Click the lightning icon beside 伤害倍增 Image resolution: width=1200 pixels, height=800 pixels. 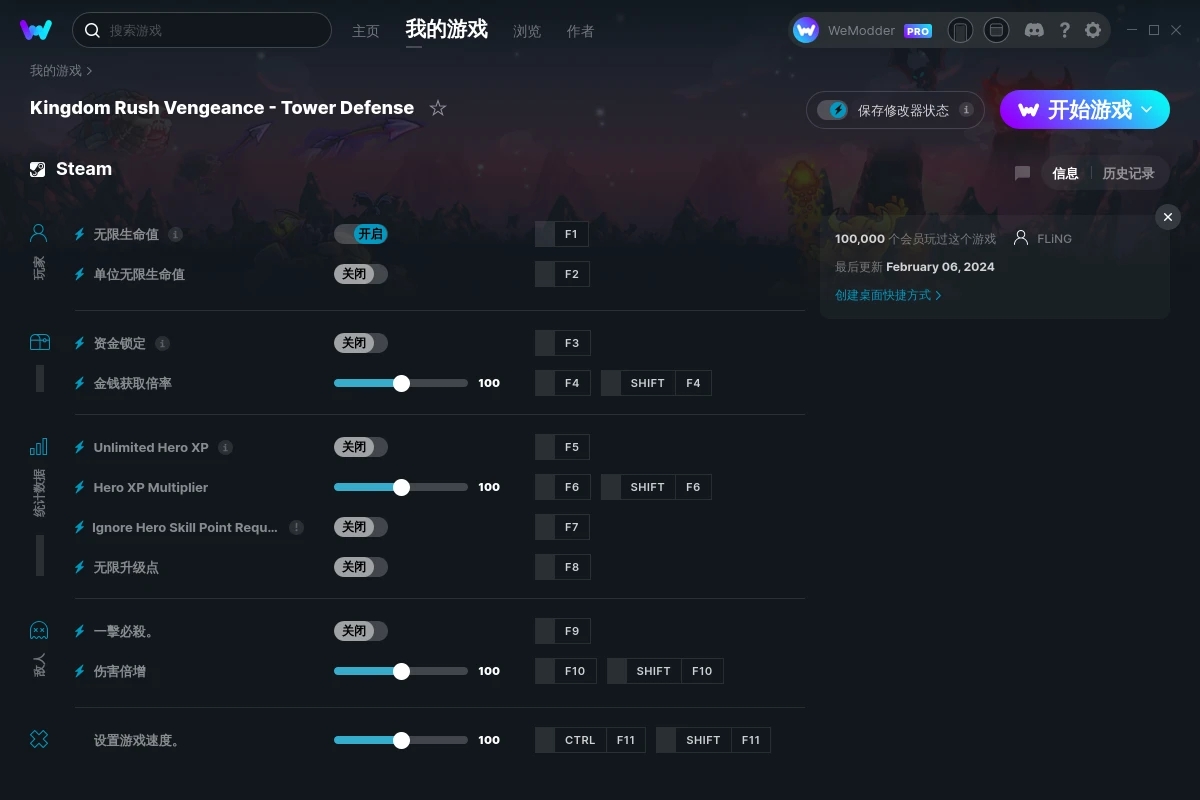(80, 671)
